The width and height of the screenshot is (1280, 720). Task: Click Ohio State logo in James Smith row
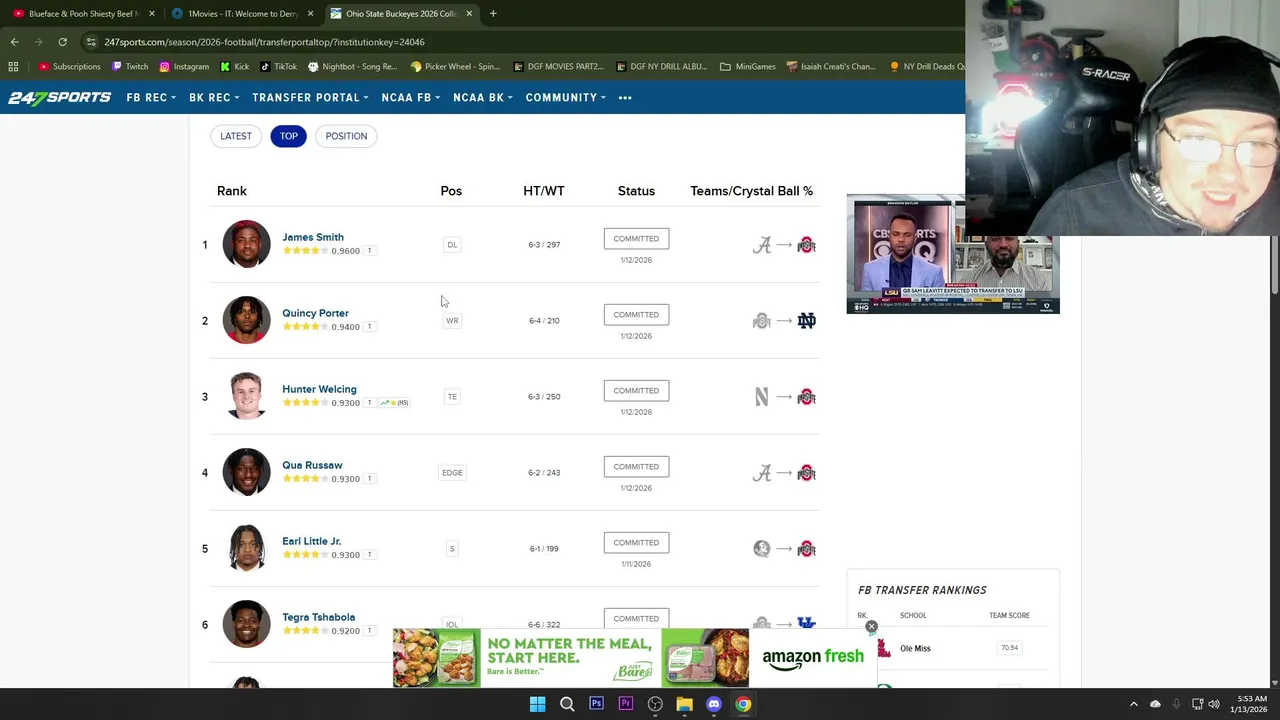click(x=806, y=245)
